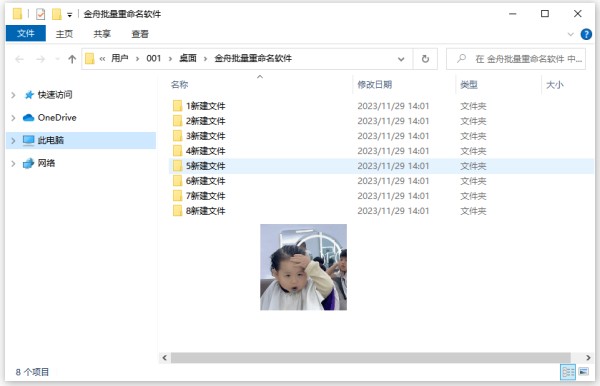Image resolution: width=600 pixels, height=386 pixels.
Task: Click the 文件夹 type cell of 7新建文件 row
Action: tap(473, 196)
